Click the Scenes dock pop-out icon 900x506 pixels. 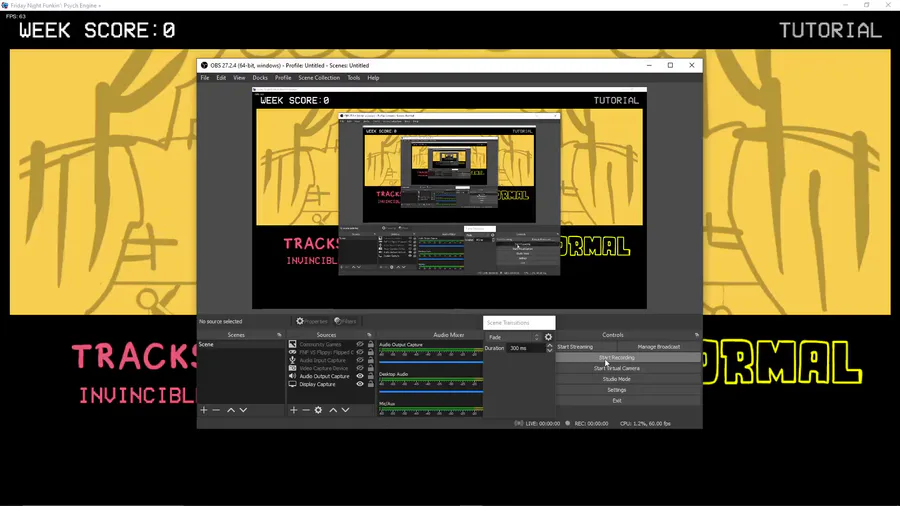(x=280, y=335)
